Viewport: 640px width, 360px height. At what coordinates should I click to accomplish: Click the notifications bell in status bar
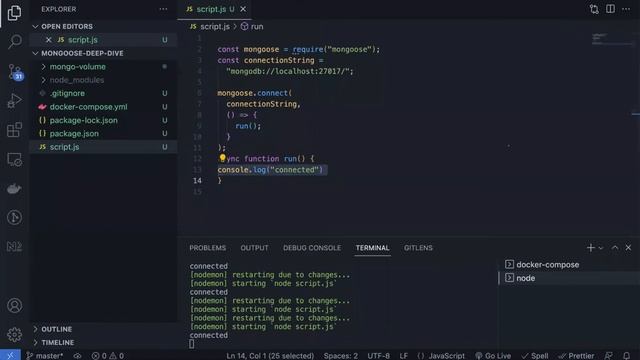627,356
